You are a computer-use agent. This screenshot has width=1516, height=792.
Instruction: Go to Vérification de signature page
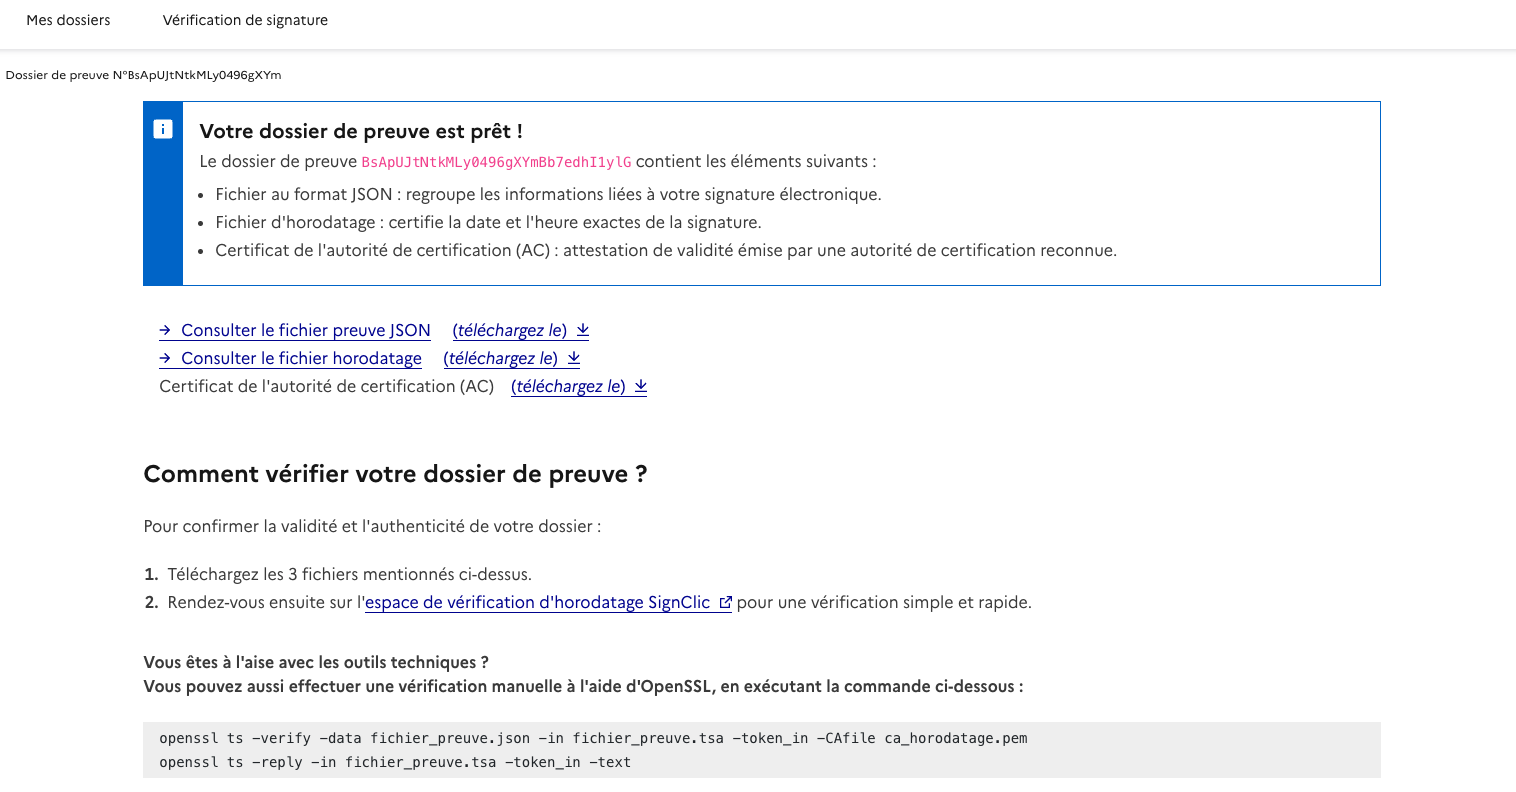(245, 20)
